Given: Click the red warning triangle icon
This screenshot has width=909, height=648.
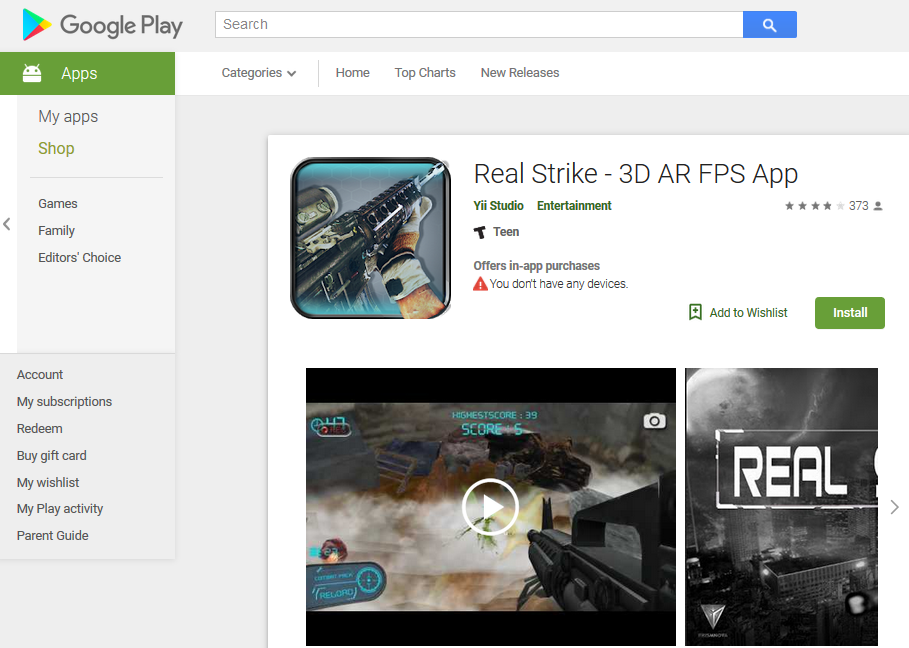Looking at the screenshot, I should tap(481, 284).
